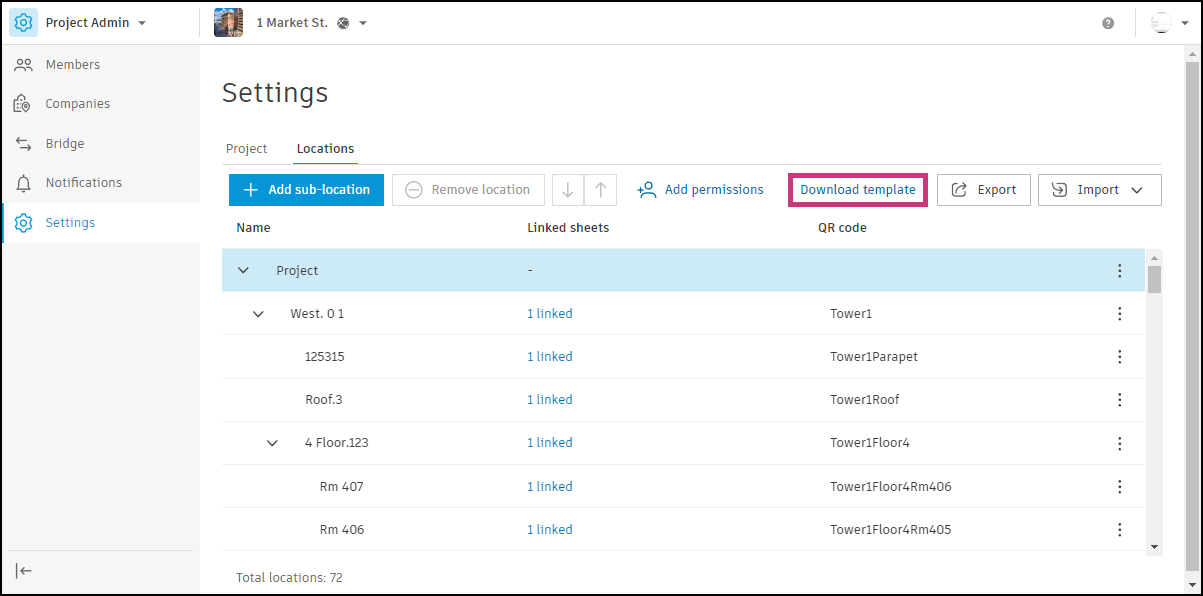Collapse the Project tree row
1203x596 pixels.
[x=243, y=271]
